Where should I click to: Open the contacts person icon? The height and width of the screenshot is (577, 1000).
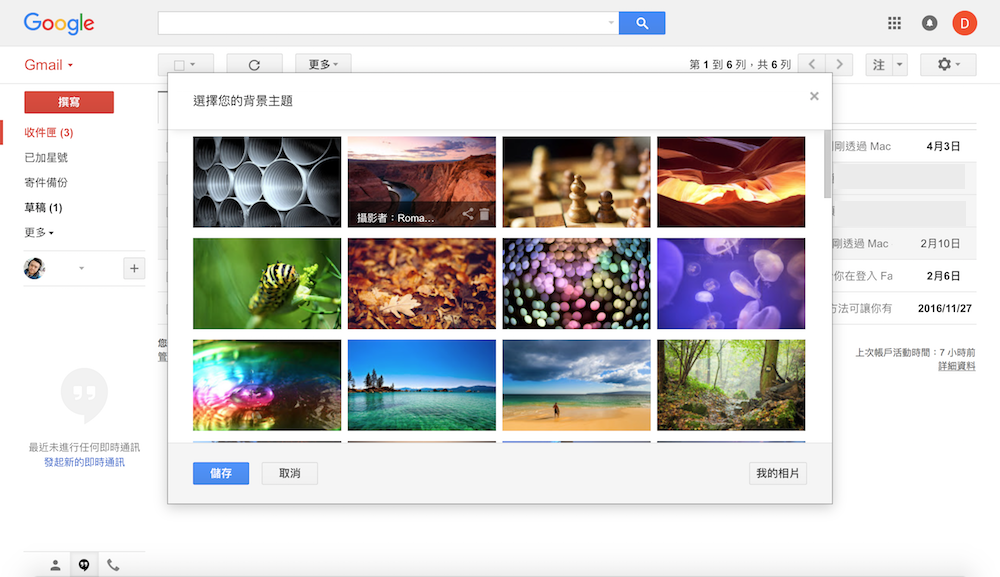[55, 565]
